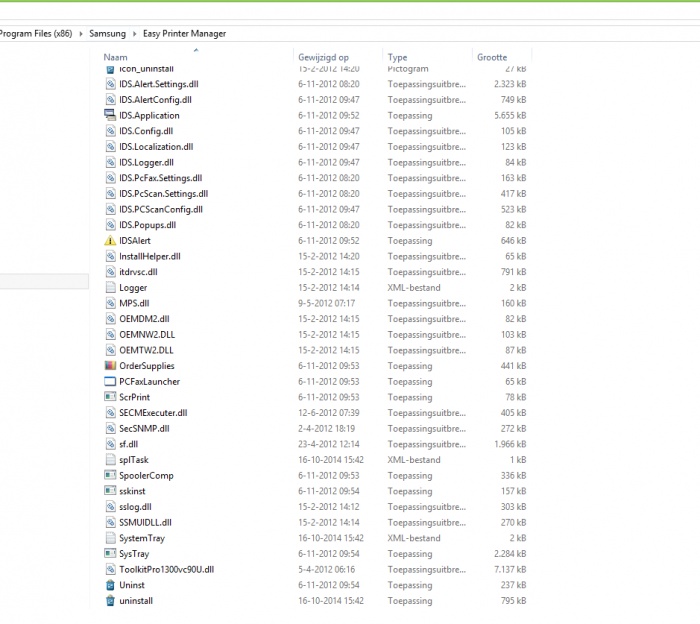Click the SecSNMP.dll file icon
This screenshot has height=624, width=700.
coord(110,428)
